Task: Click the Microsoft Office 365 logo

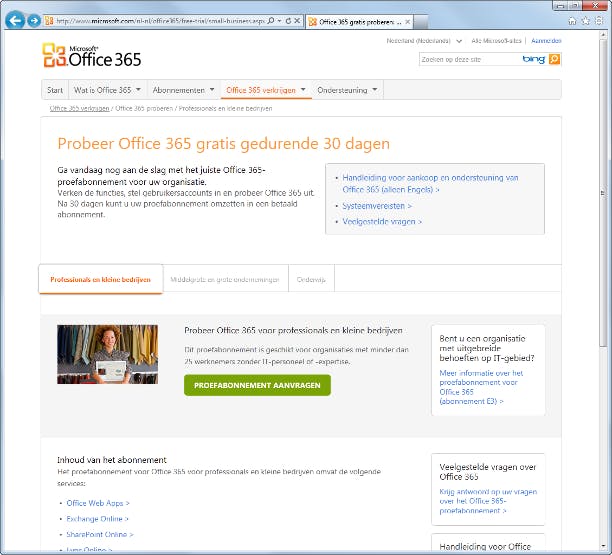Action: pos(92,55)
